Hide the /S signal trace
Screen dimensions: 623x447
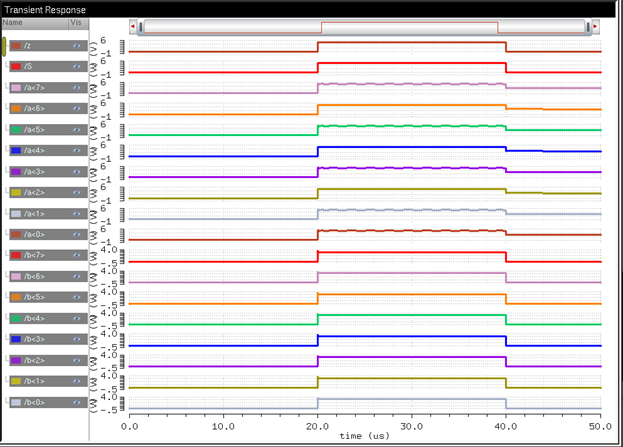76,67
